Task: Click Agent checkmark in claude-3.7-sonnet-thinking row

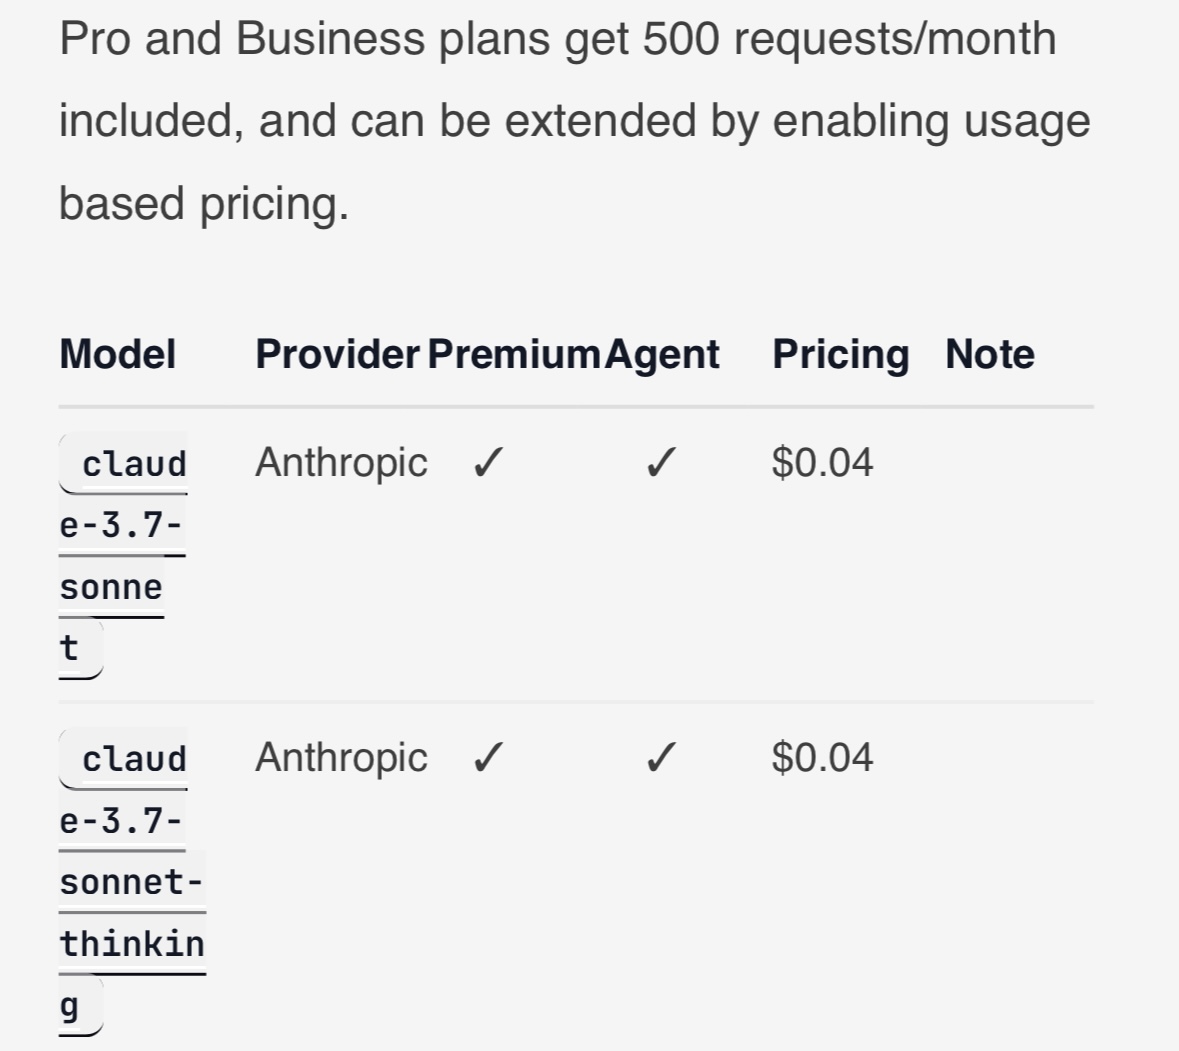Action: 661,757
